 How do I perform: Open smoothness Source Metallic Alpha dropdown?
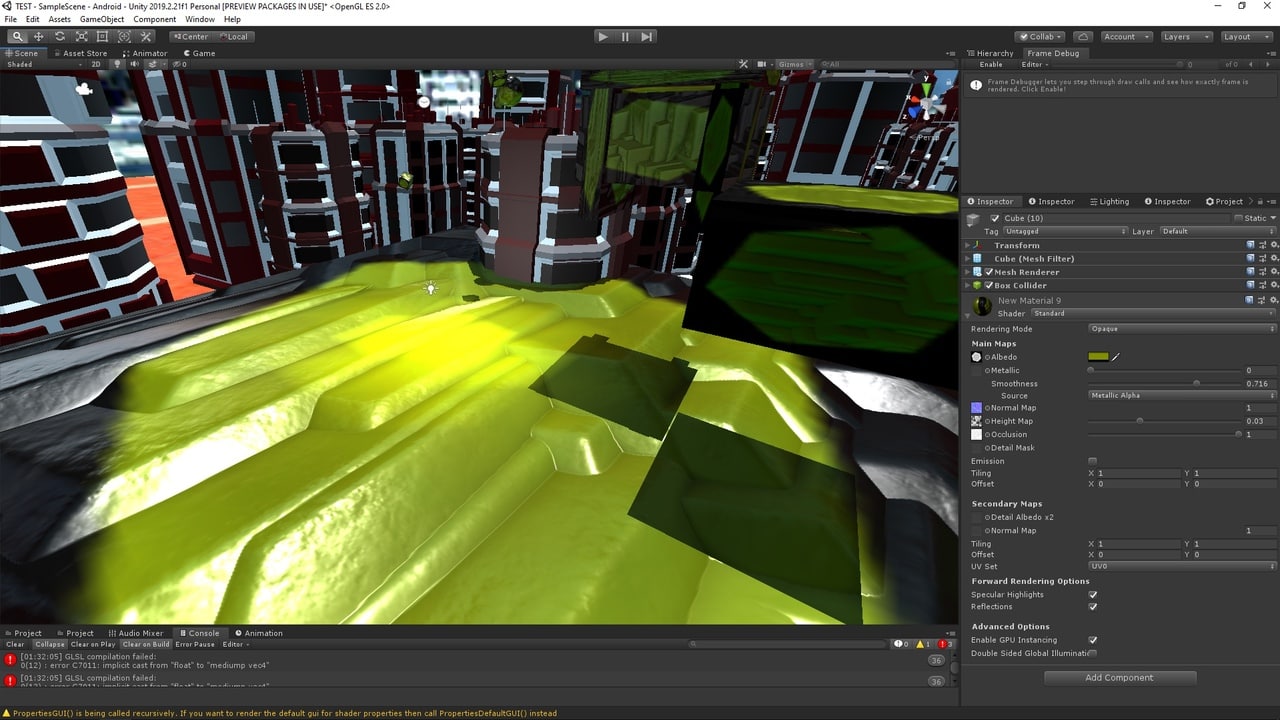coord(1182,395)
